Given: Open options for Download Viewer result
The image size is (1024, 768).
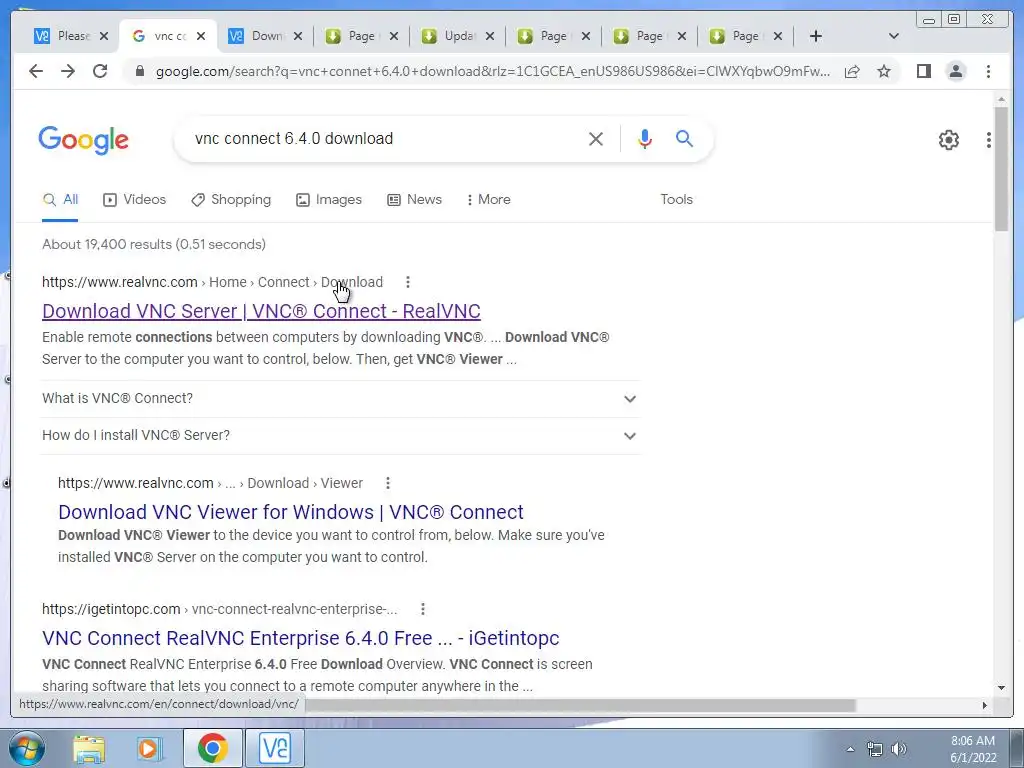Looking at the screenshot, I should 388,483.
